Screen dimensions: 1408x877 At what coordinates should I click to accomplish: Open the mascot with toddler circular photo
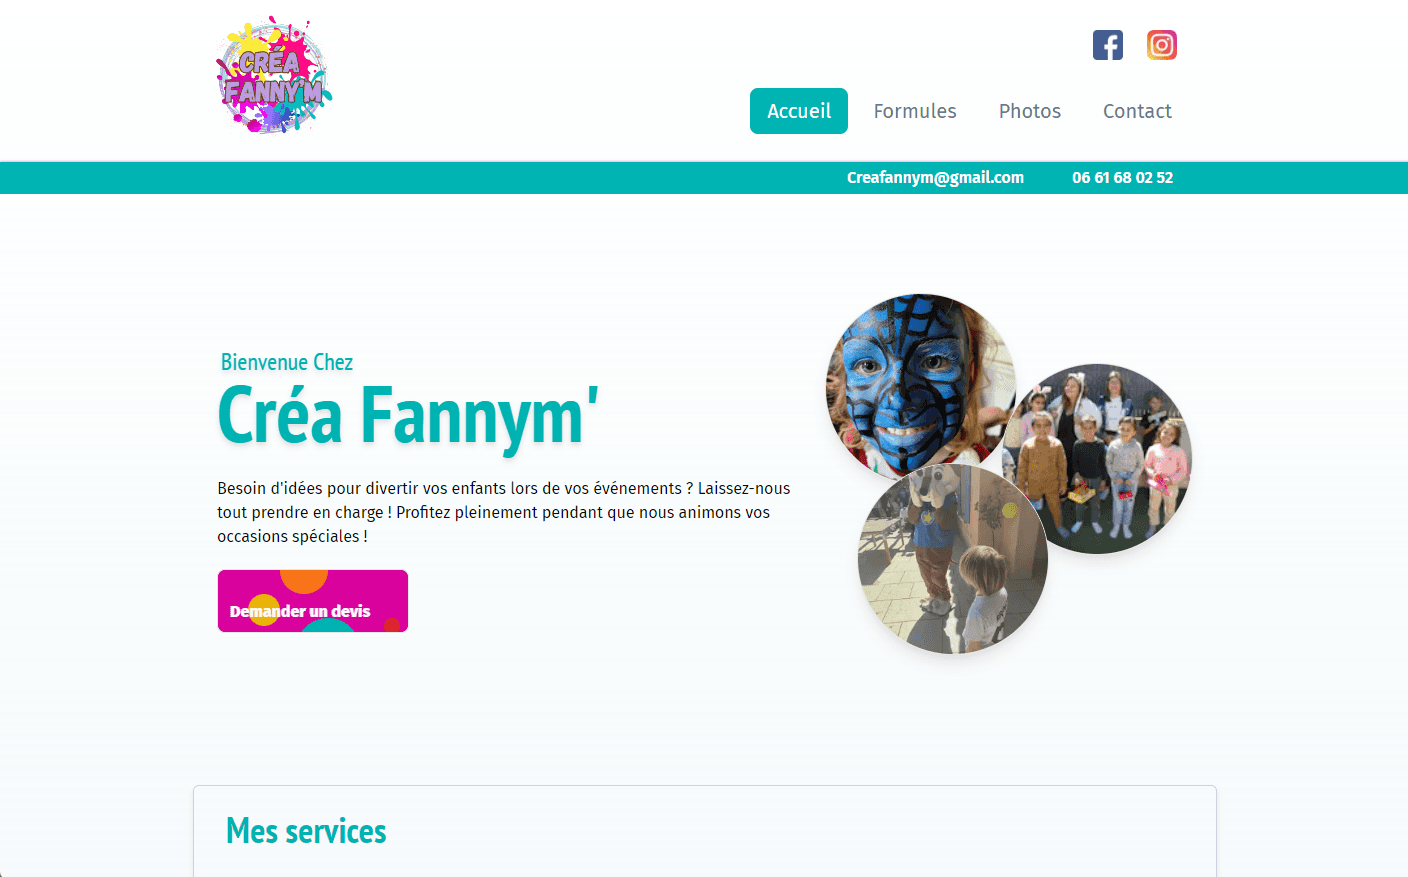[953, 559]
